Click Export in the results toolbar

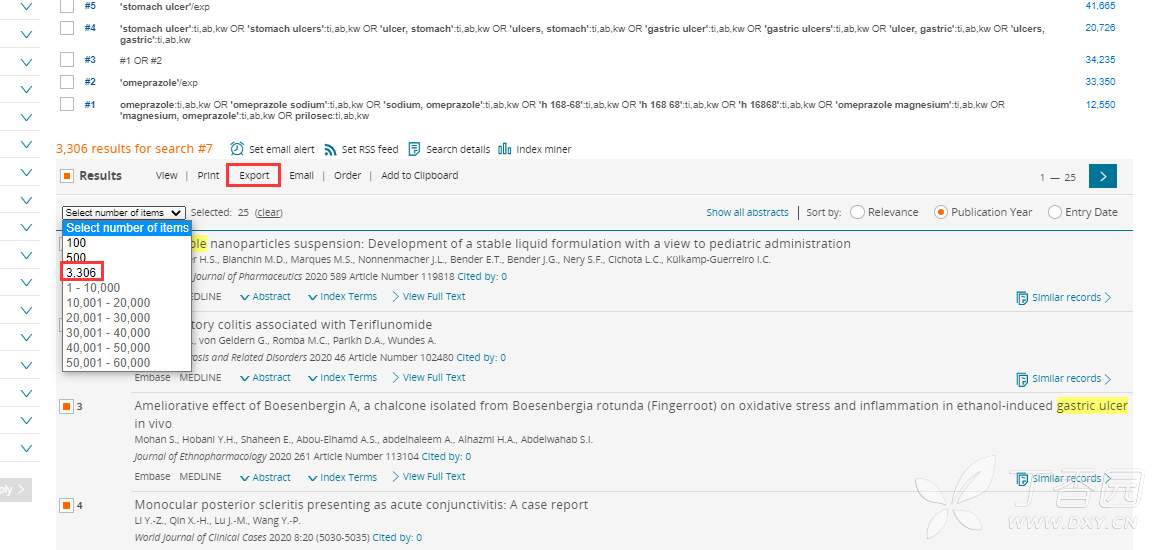(254, 175)
